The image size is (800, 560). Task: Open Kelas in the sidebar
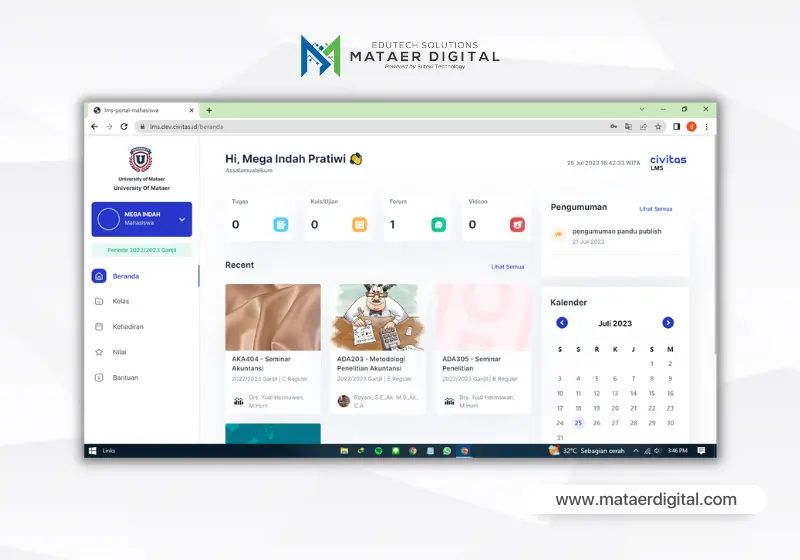[121, 301]
